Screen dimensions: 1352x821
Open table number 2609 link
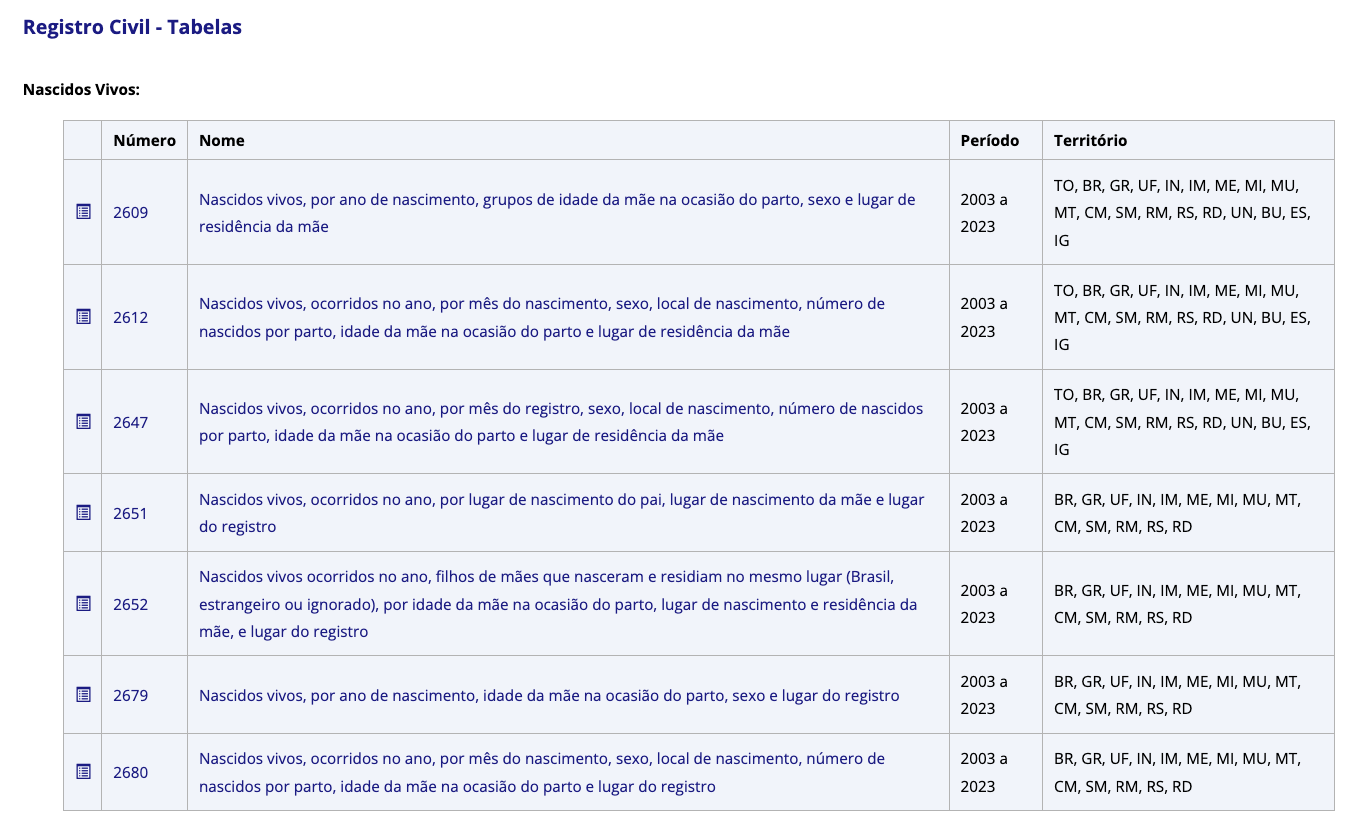pos(130,213)
